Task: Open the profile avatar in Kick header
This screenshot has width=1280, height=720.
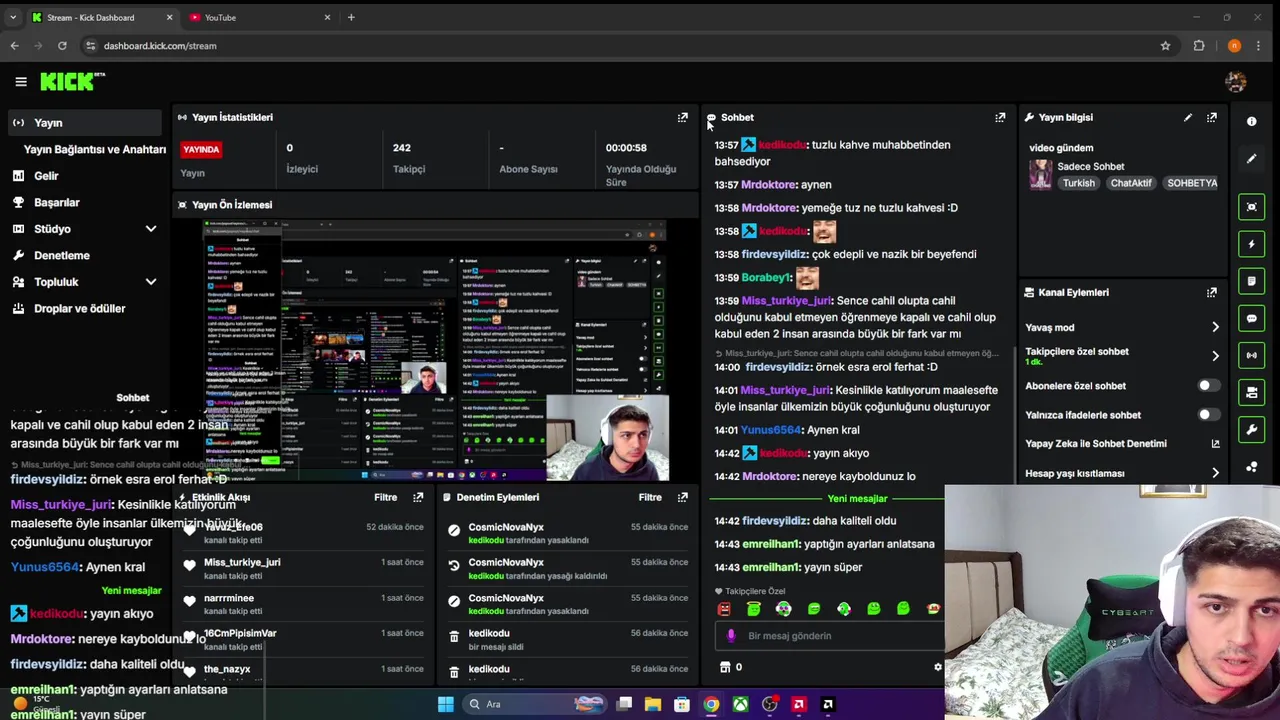Action: coord(1236,82)
